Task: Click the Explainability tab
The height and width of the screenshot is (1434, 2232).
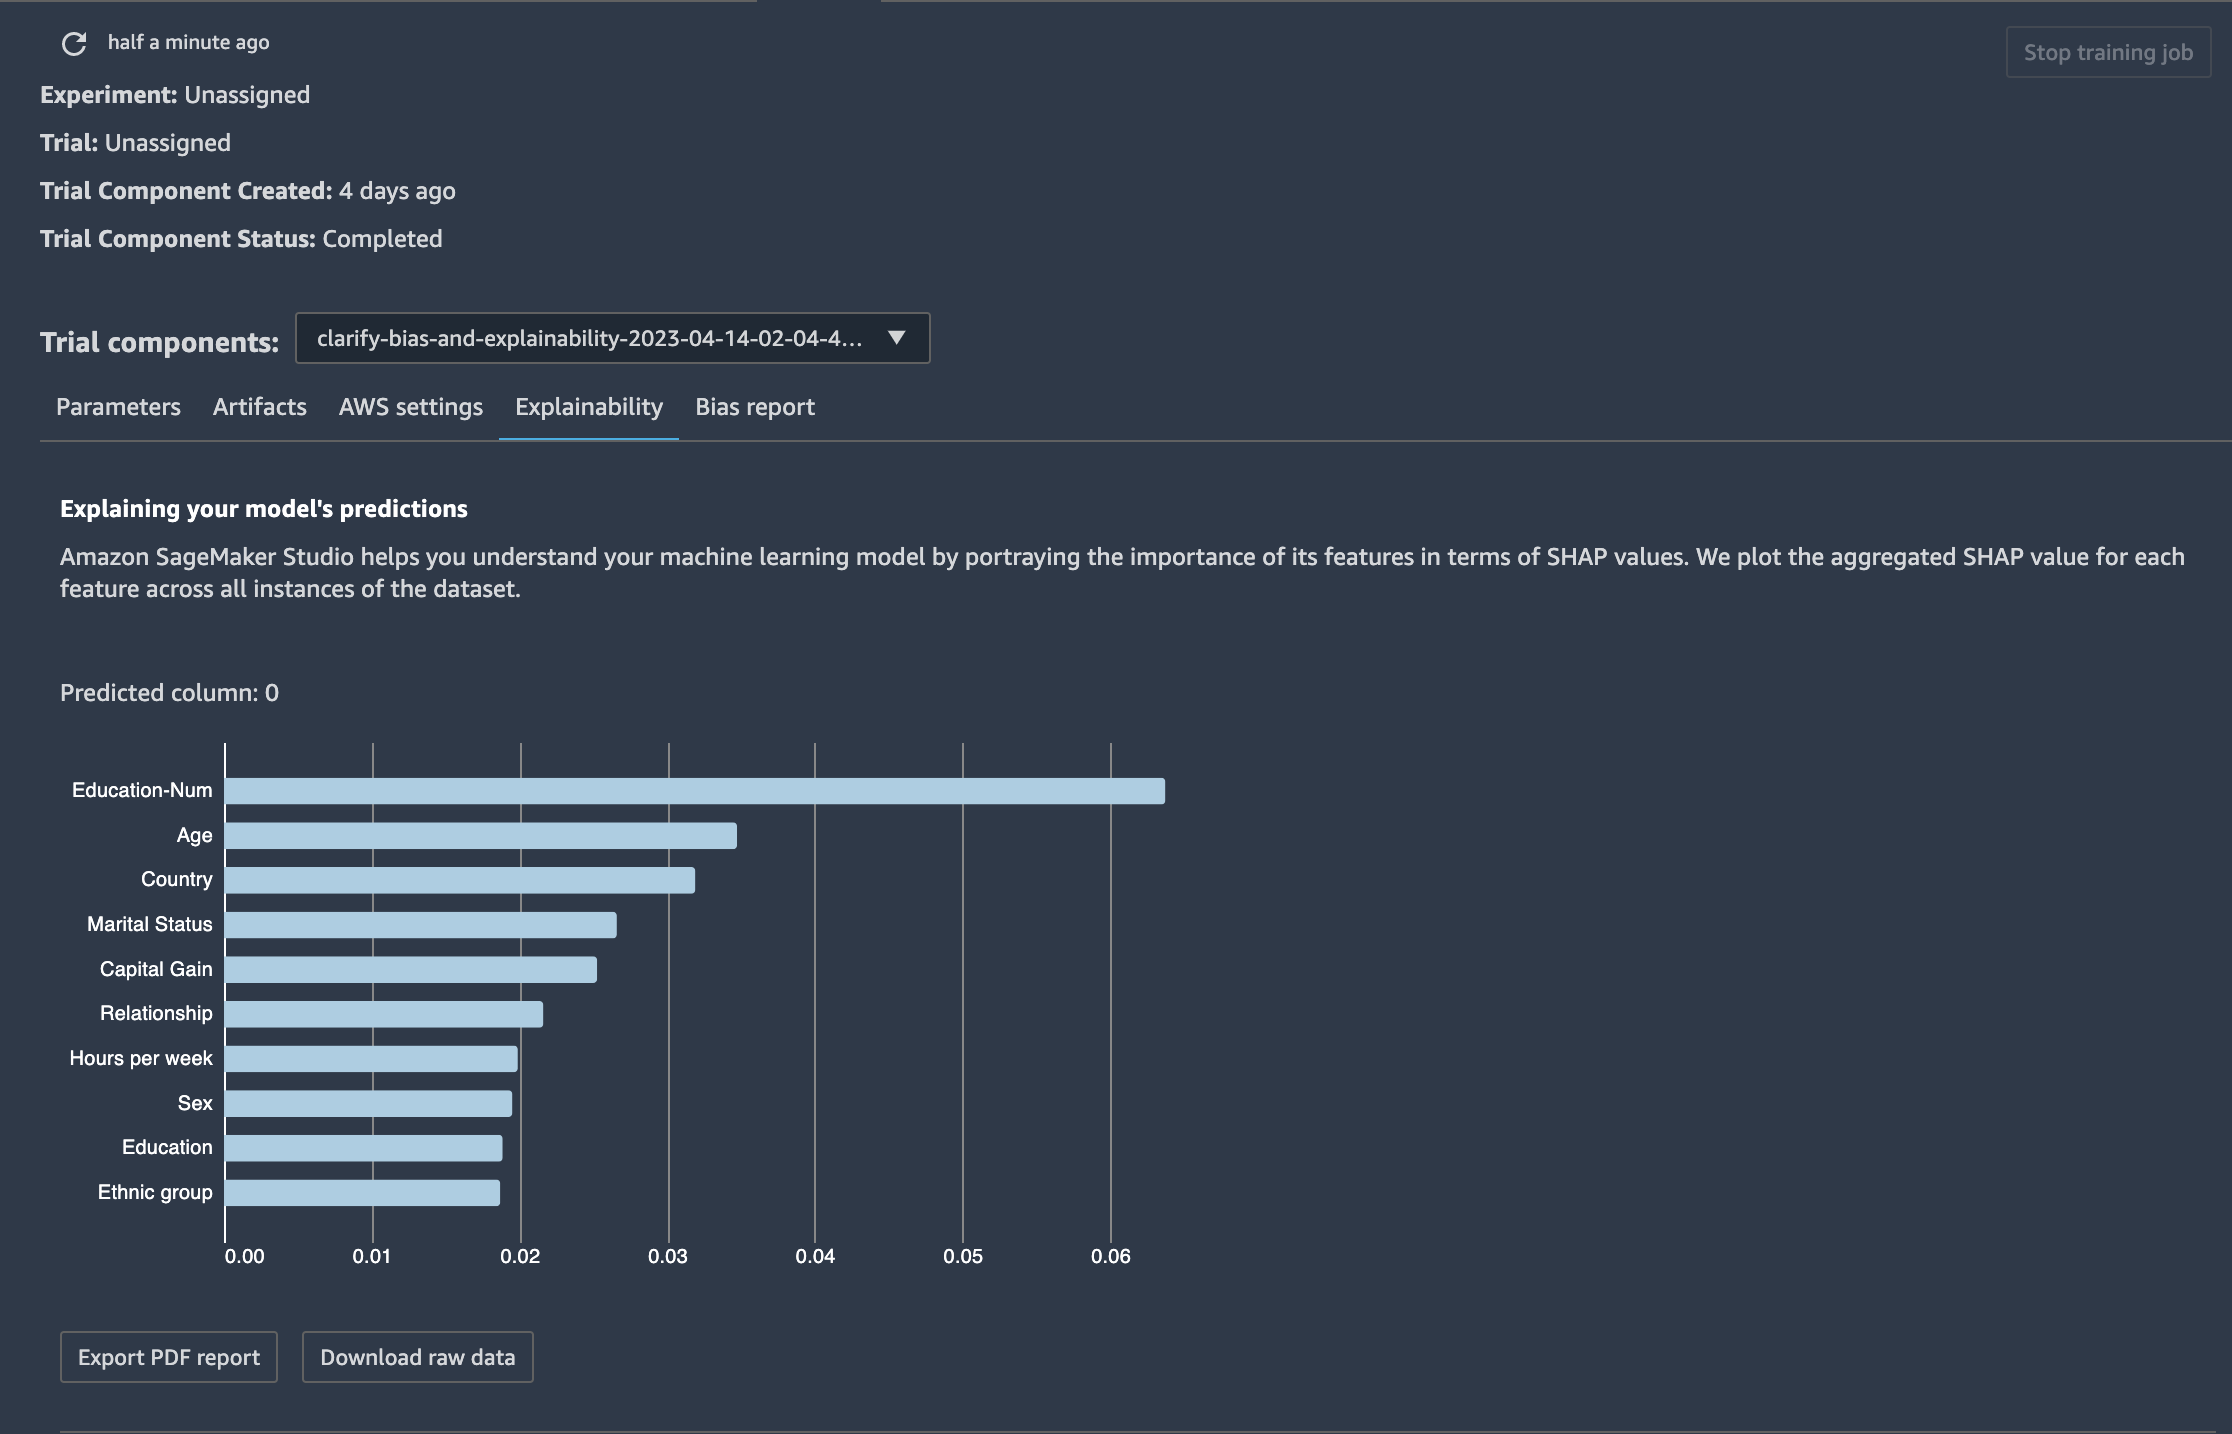Action: click(x=589, y=407)
